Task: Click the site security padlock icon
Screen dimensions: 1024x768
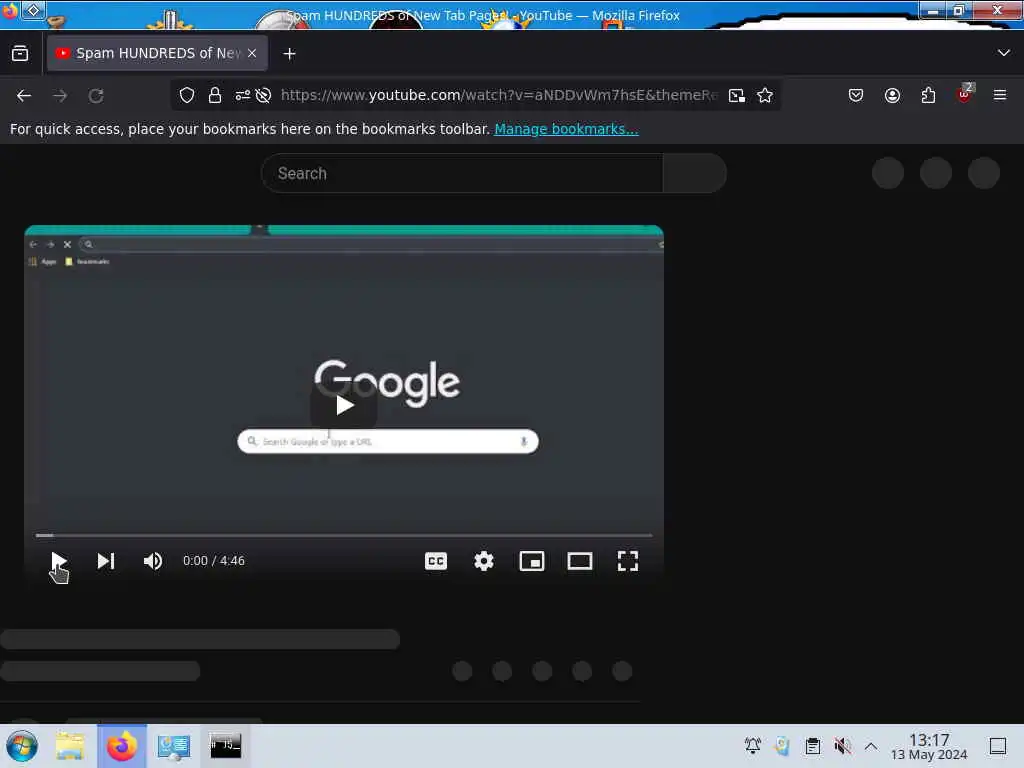Action: [215, 95]
